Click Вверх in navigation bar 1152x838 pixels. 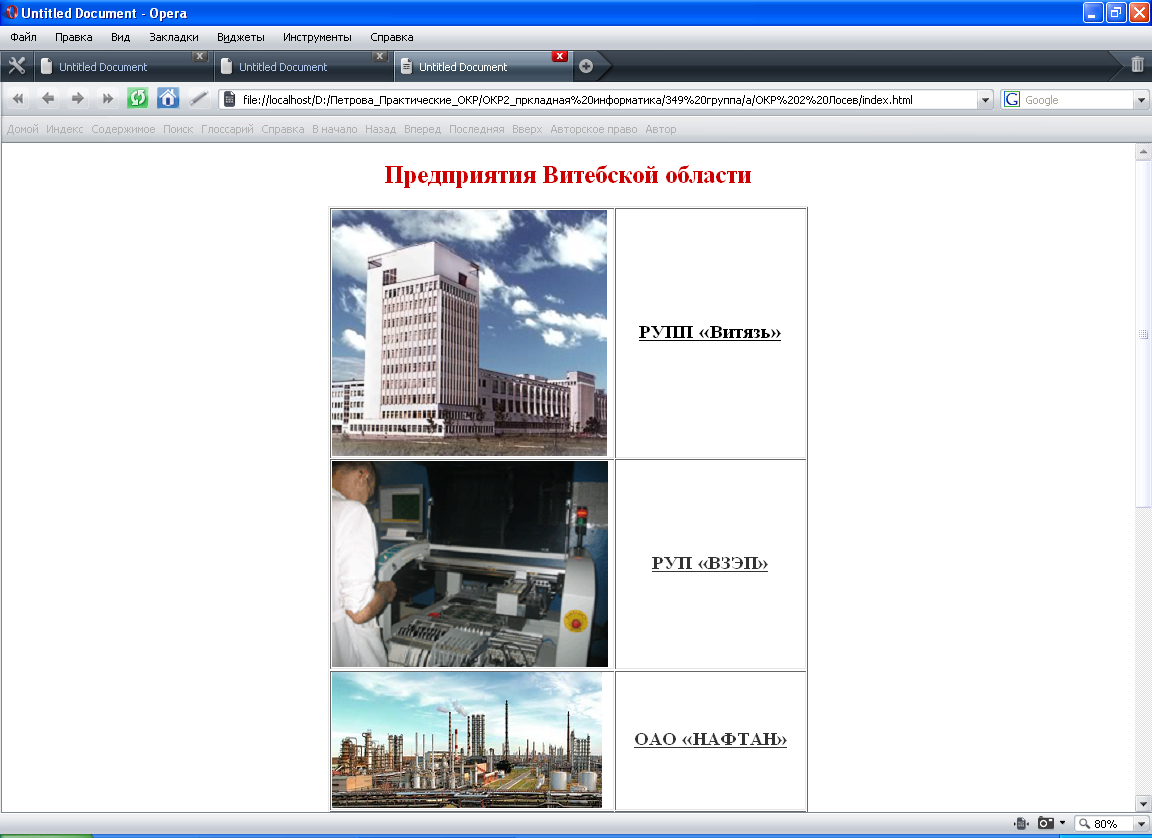click(x=528, y=129)
